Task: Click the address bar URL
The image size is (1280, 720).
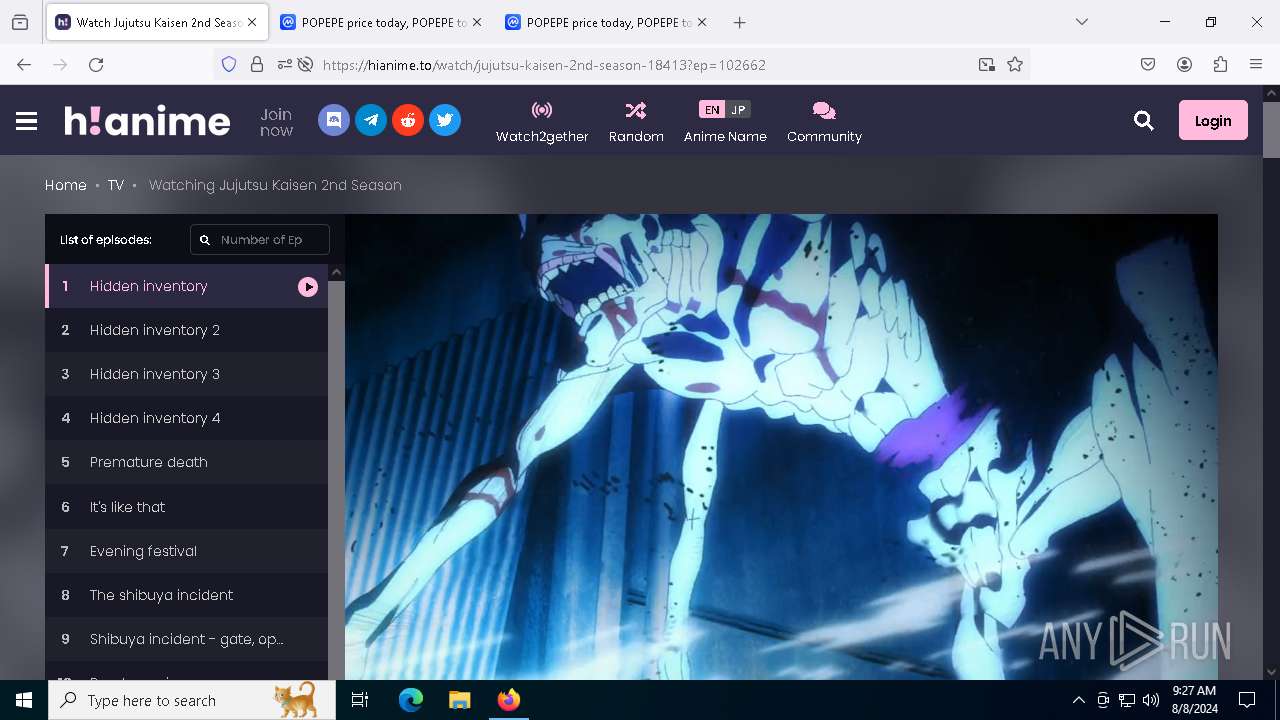Action: point(544,65)
